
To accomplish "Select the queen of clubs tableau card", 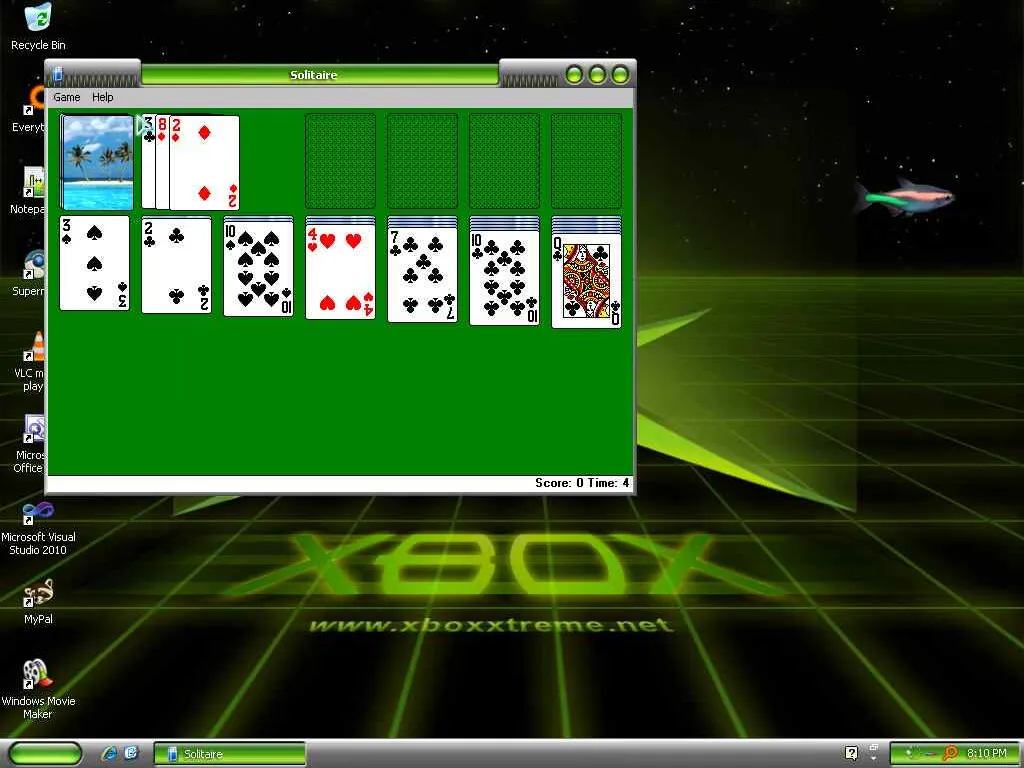I will click(586, 281).
